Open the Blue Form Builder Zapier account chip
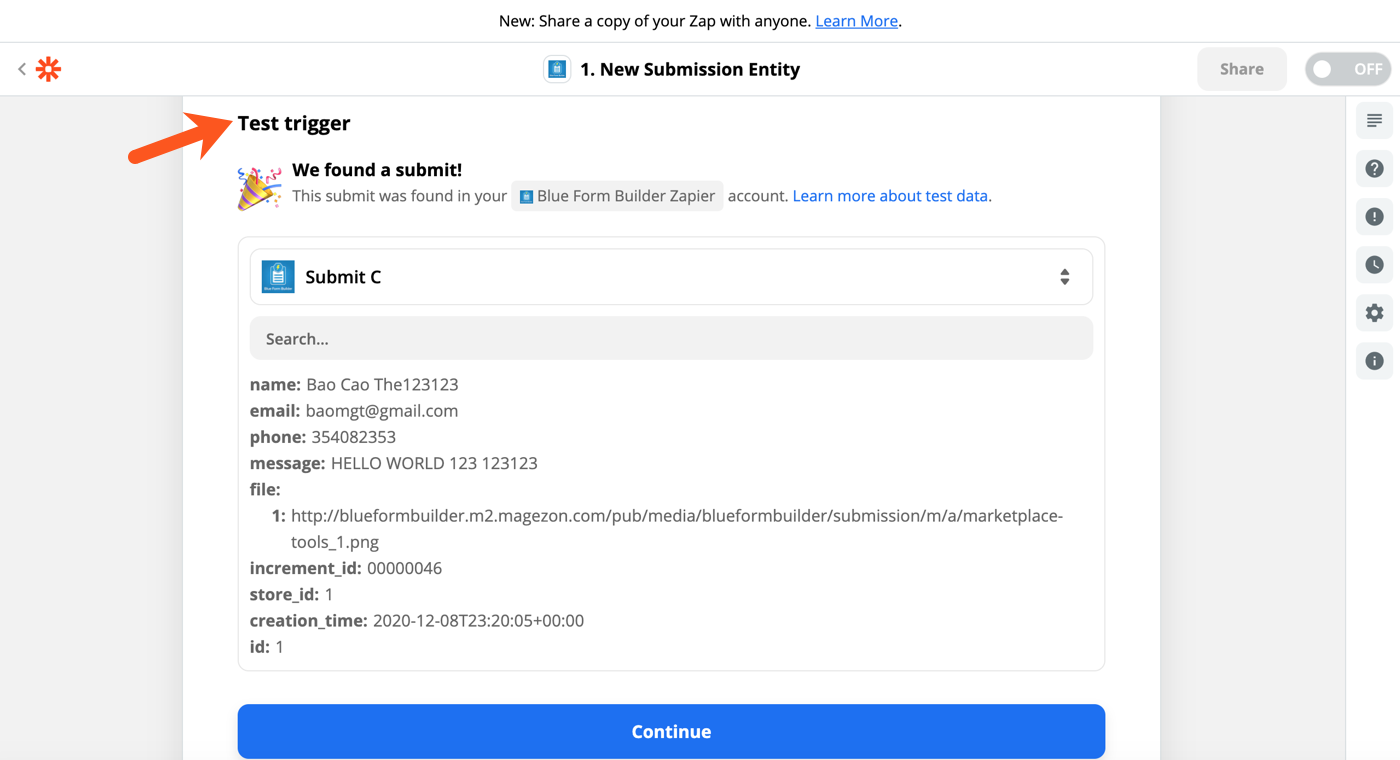 click(x=617, y=196)
